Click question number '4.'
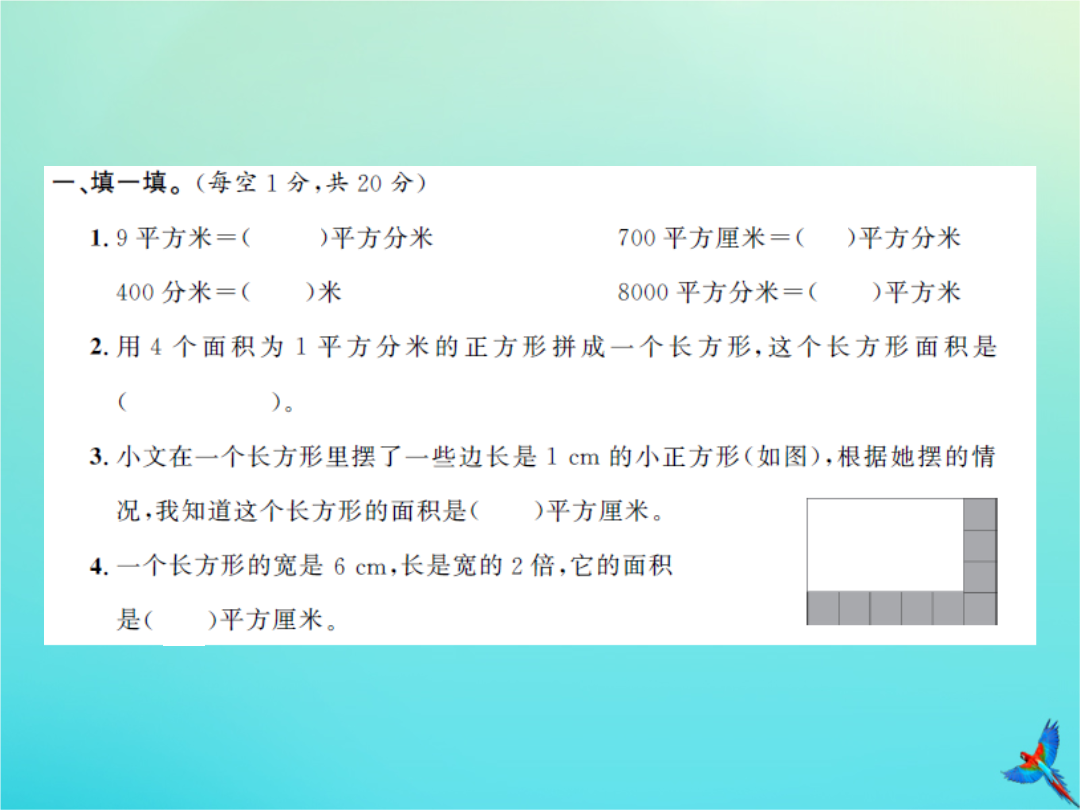The height and width of the screenshot is (810, 1080). click(x=100, y=567)
